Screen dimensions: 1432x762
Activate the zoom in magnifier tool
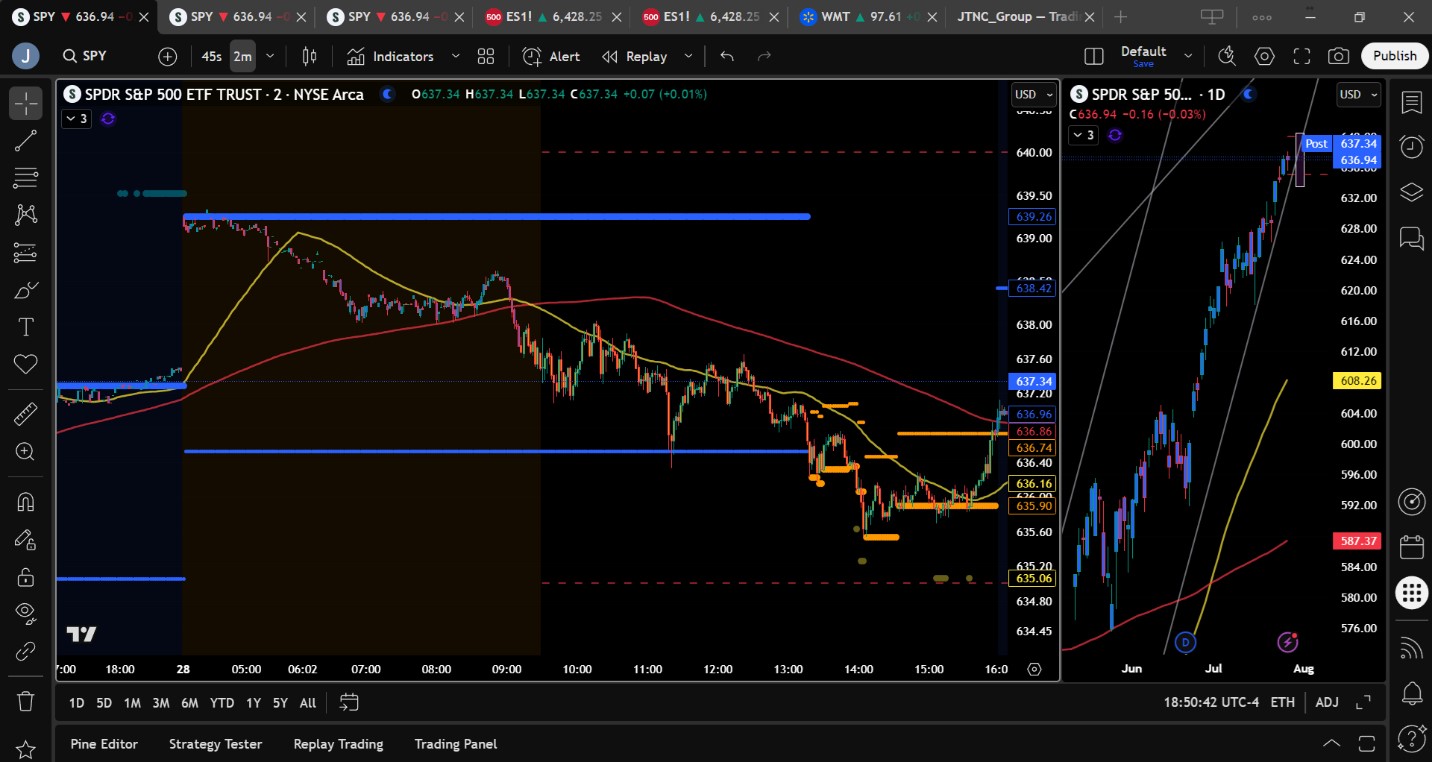(x=26, y=452)
